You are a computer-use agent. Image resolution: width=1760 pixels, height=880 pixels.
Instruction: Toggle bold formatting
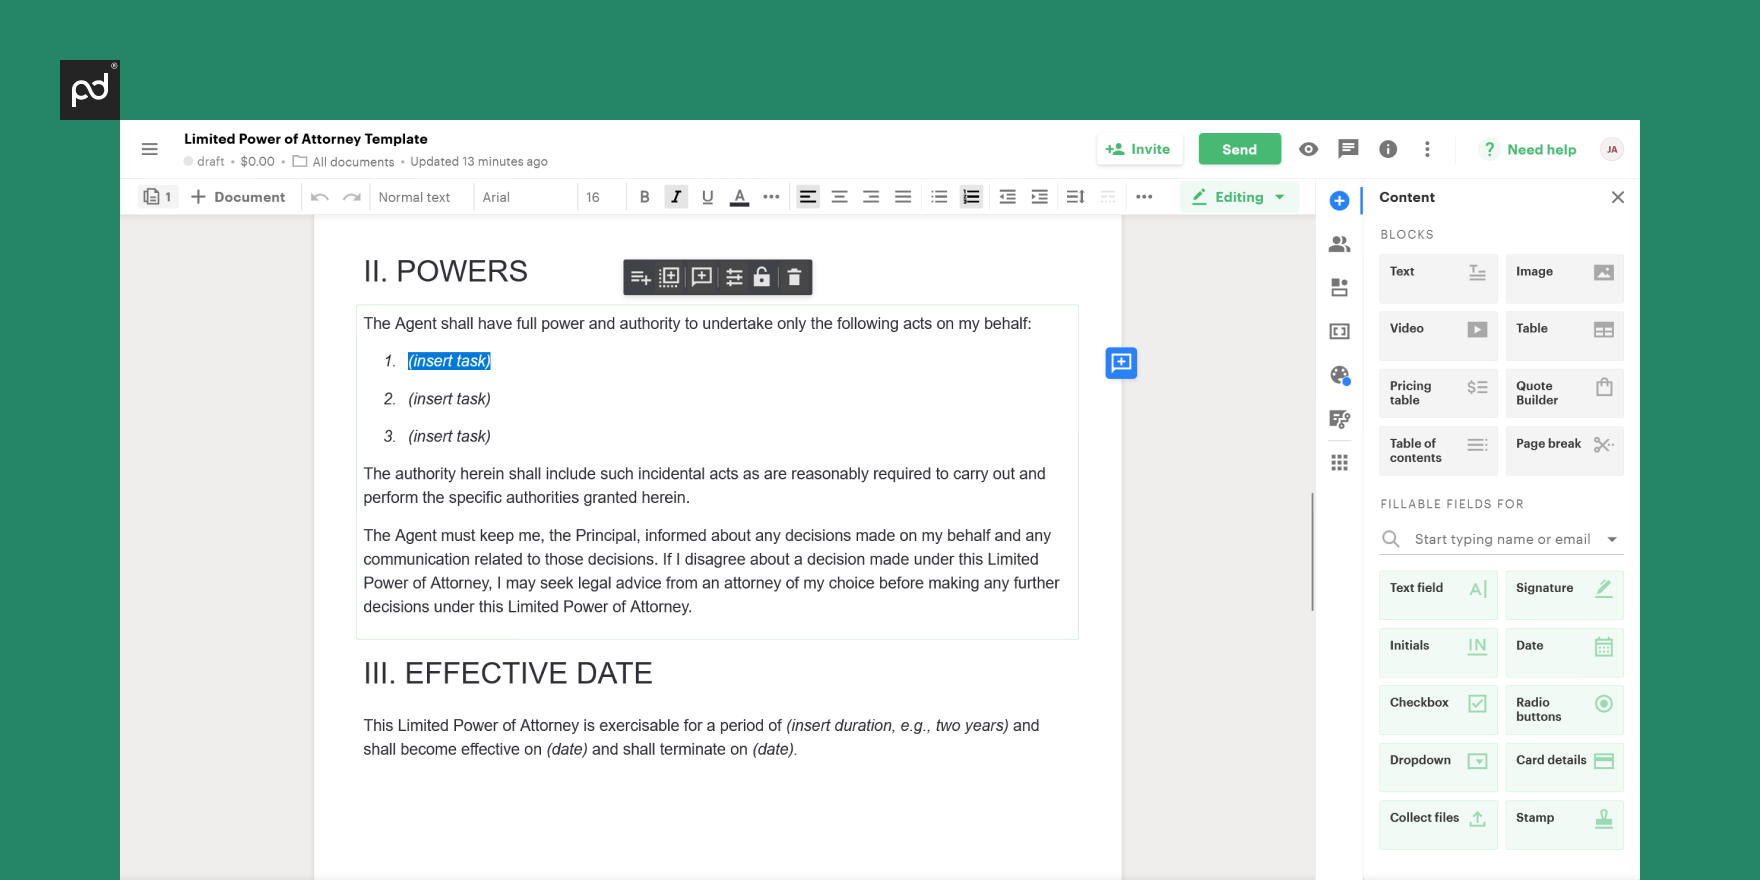[x=645, y=197]
